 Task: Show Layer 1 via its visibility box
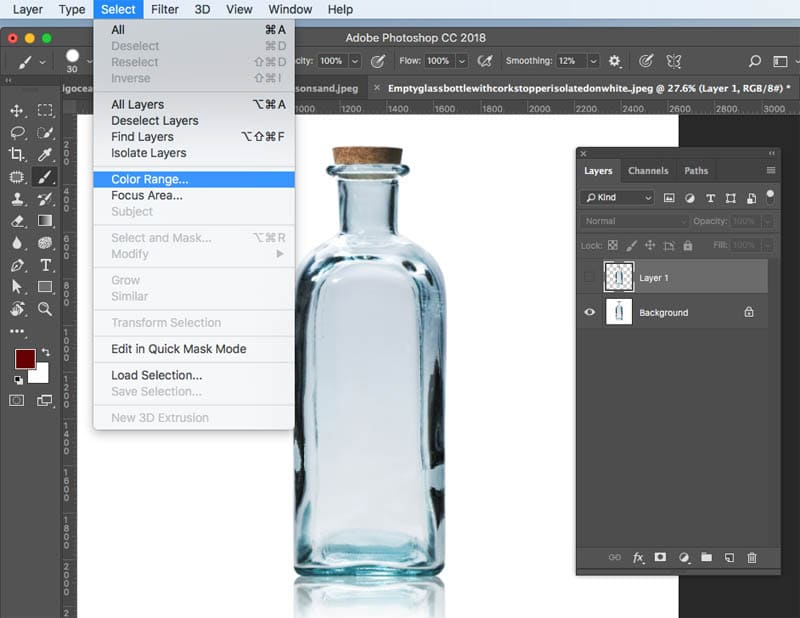pyautogui.click(x=589, y=277)
